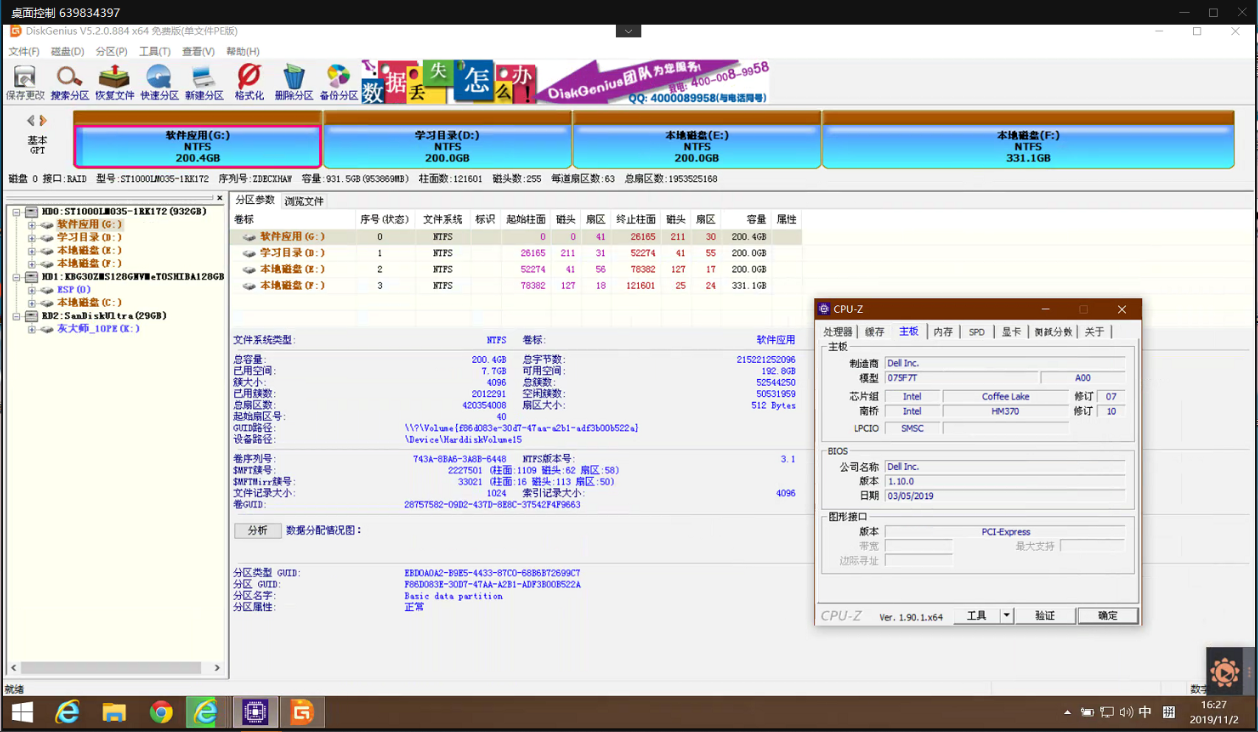Collapse the HD0:ST1000LM035 disk node
Viewport: 1258px width, 732px height.
coord(17,212)
